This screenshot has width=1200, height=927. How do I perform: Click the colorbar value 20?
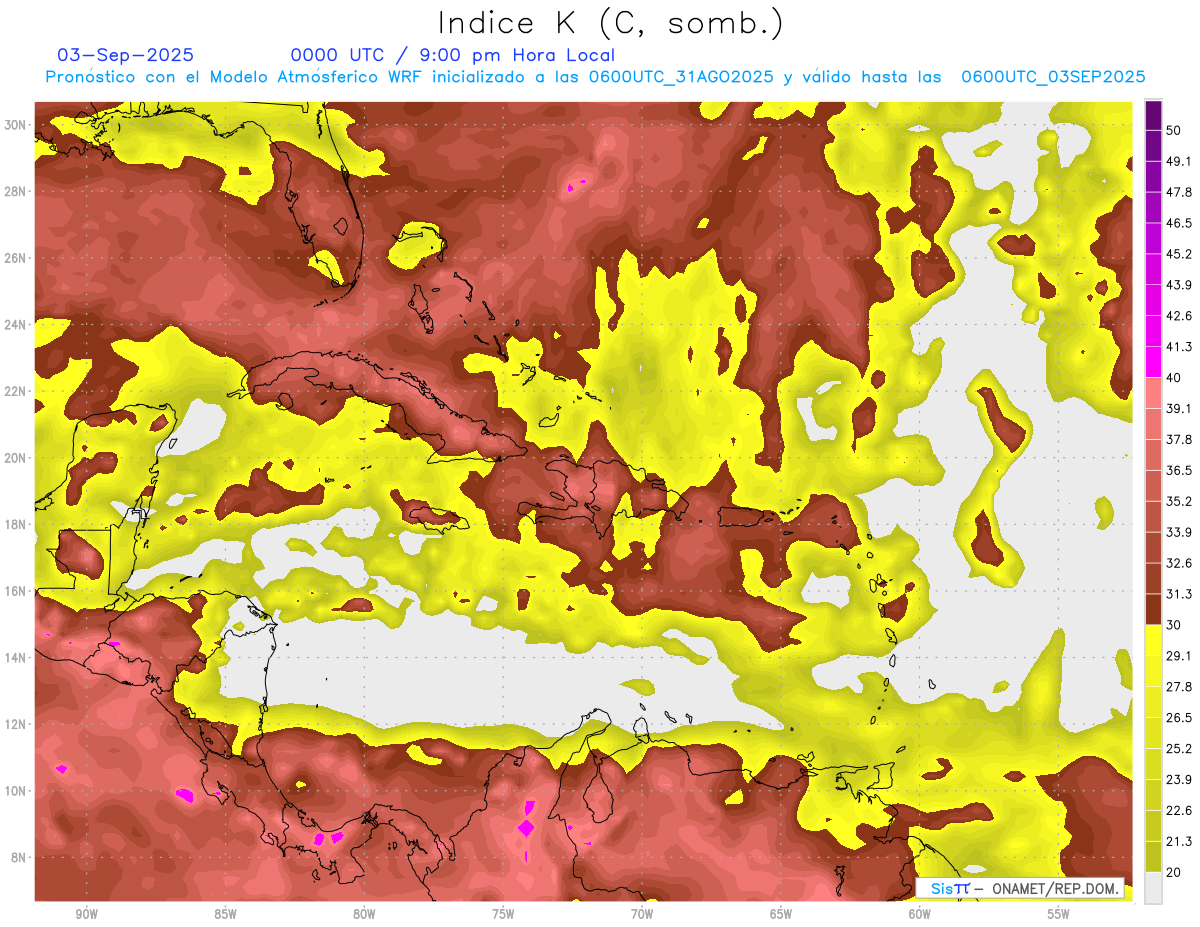click(1174, 872)
